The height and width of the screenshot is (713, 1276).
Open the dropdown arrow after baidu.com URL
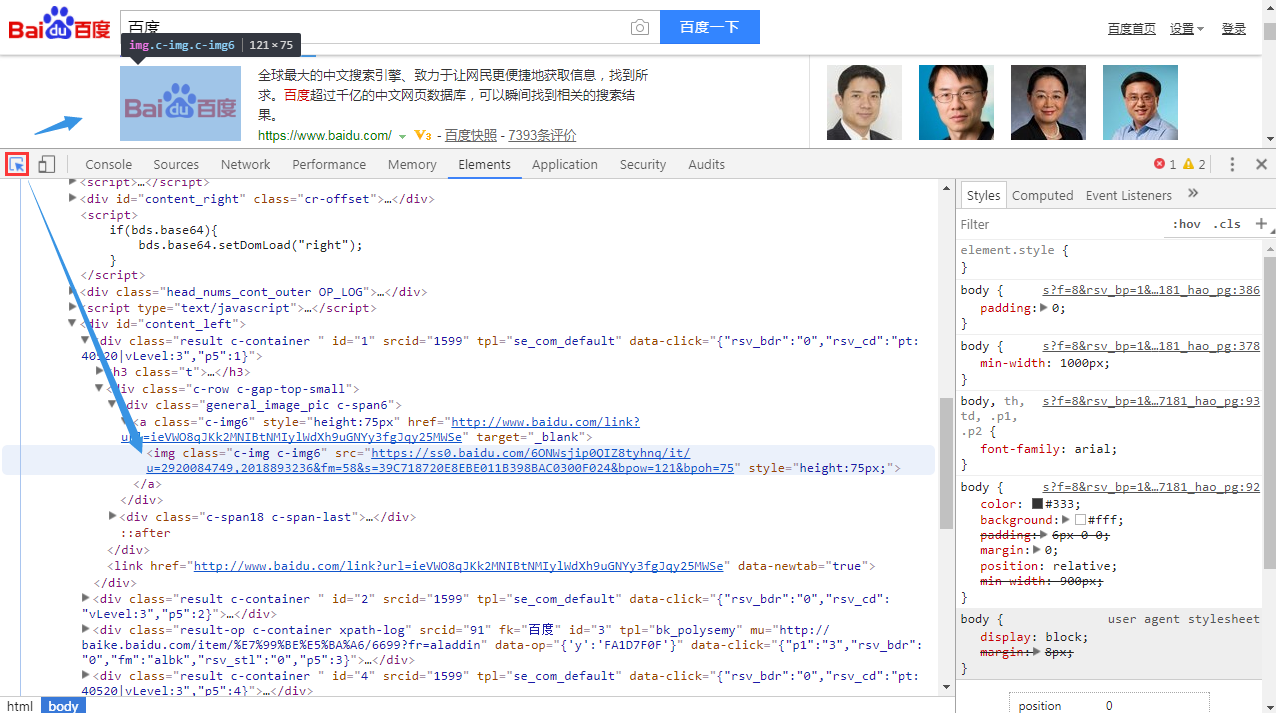coord(402,136)
